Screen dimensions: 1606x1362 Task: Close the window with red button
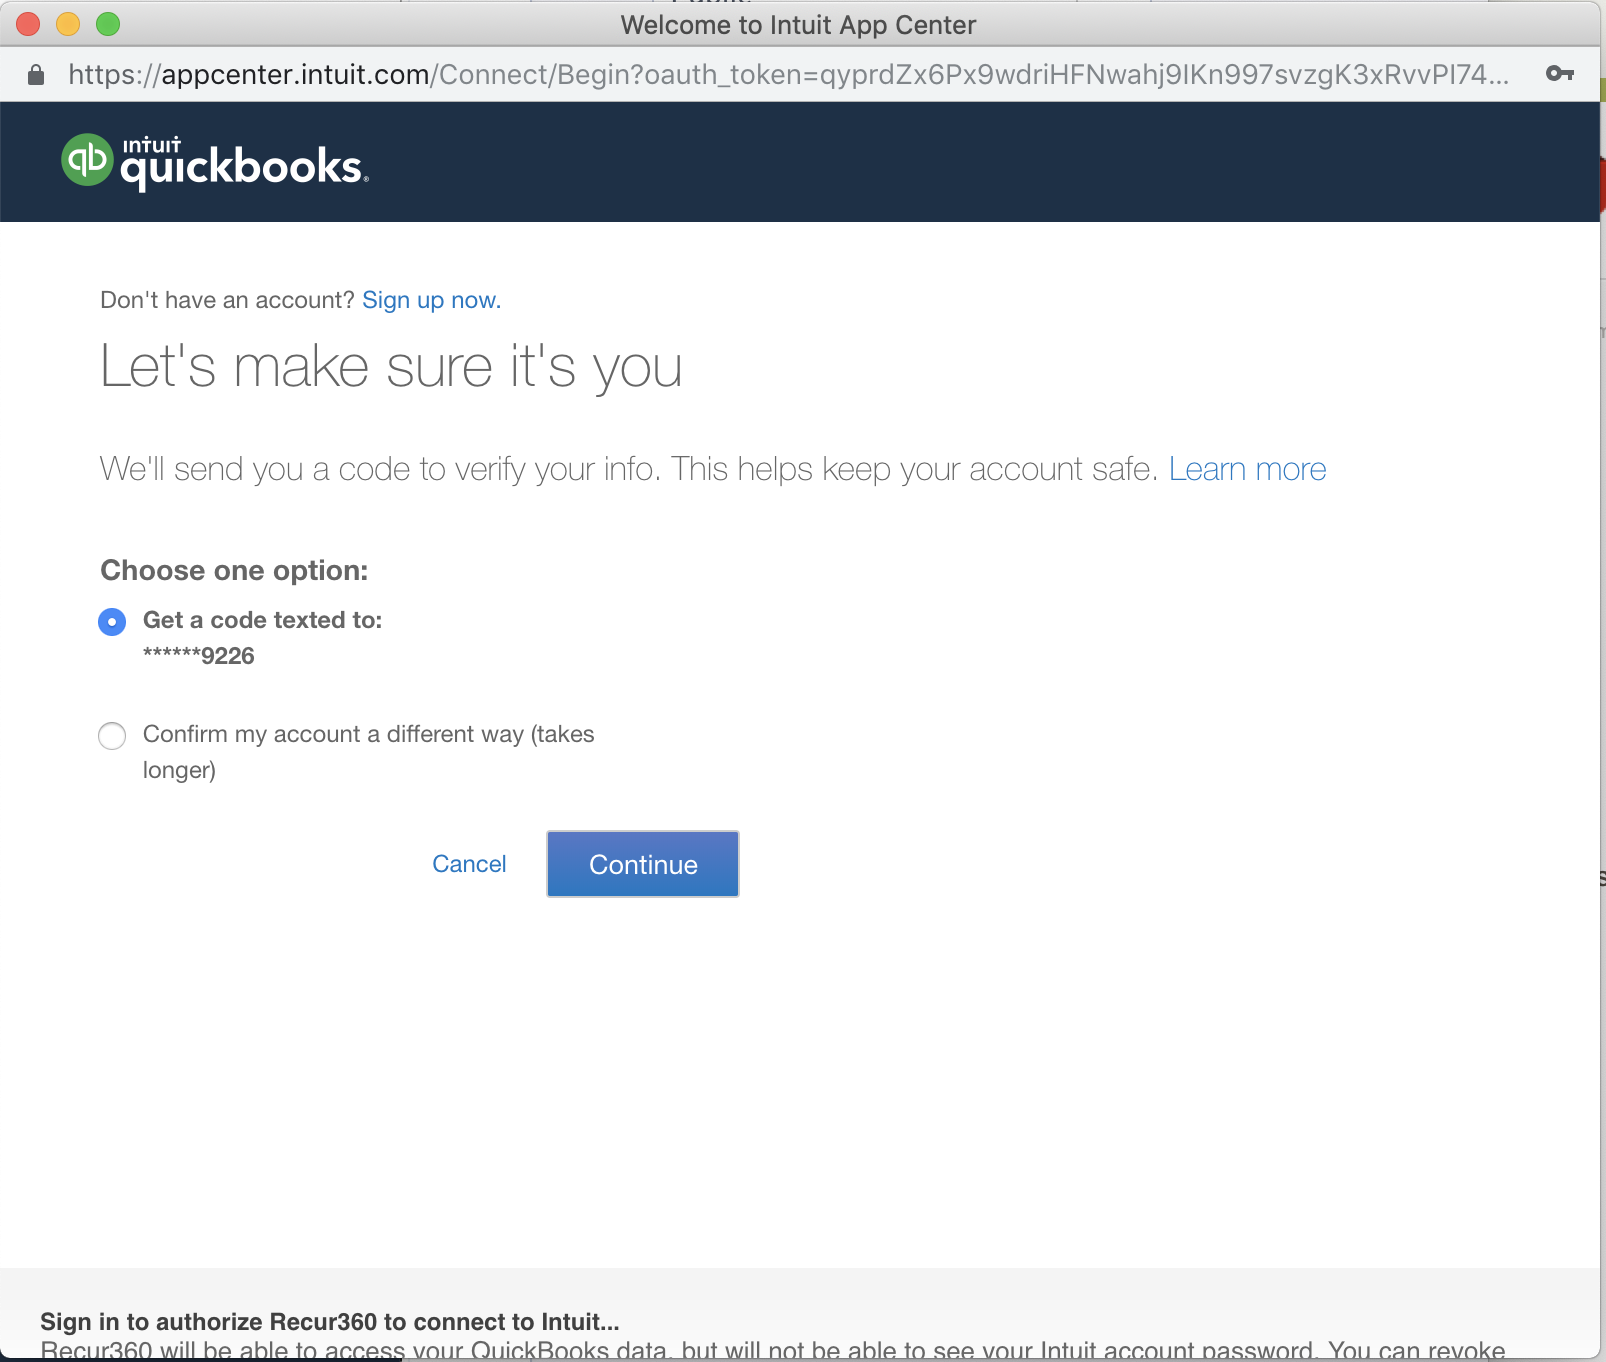pos(28,24)
